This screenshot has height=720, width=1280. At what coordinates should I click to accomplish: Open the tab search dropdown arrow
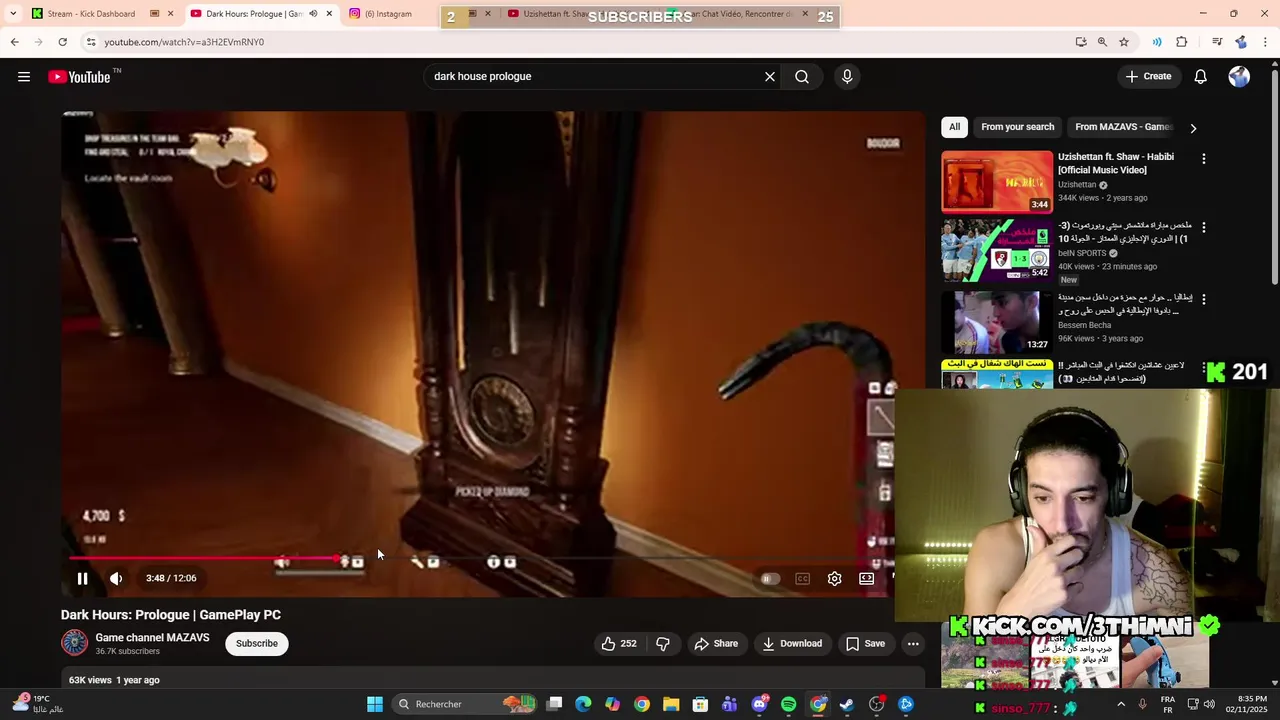13,14
